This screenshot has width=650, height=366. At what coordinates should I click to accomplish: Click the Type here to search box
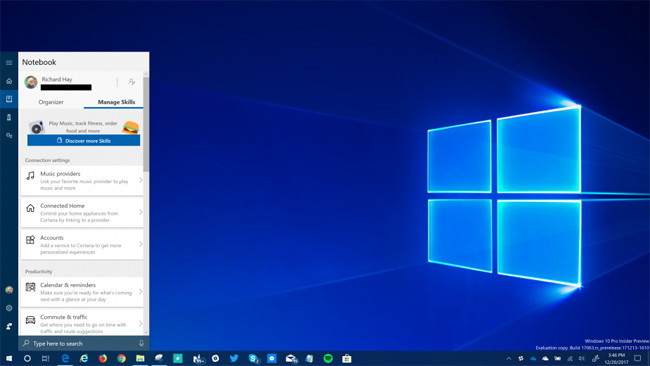(84, 343)
